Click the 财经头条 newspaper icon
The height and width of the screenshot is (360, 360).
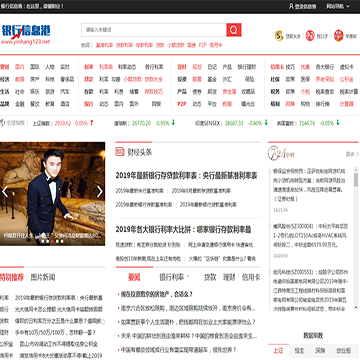(x=120, y=152)
